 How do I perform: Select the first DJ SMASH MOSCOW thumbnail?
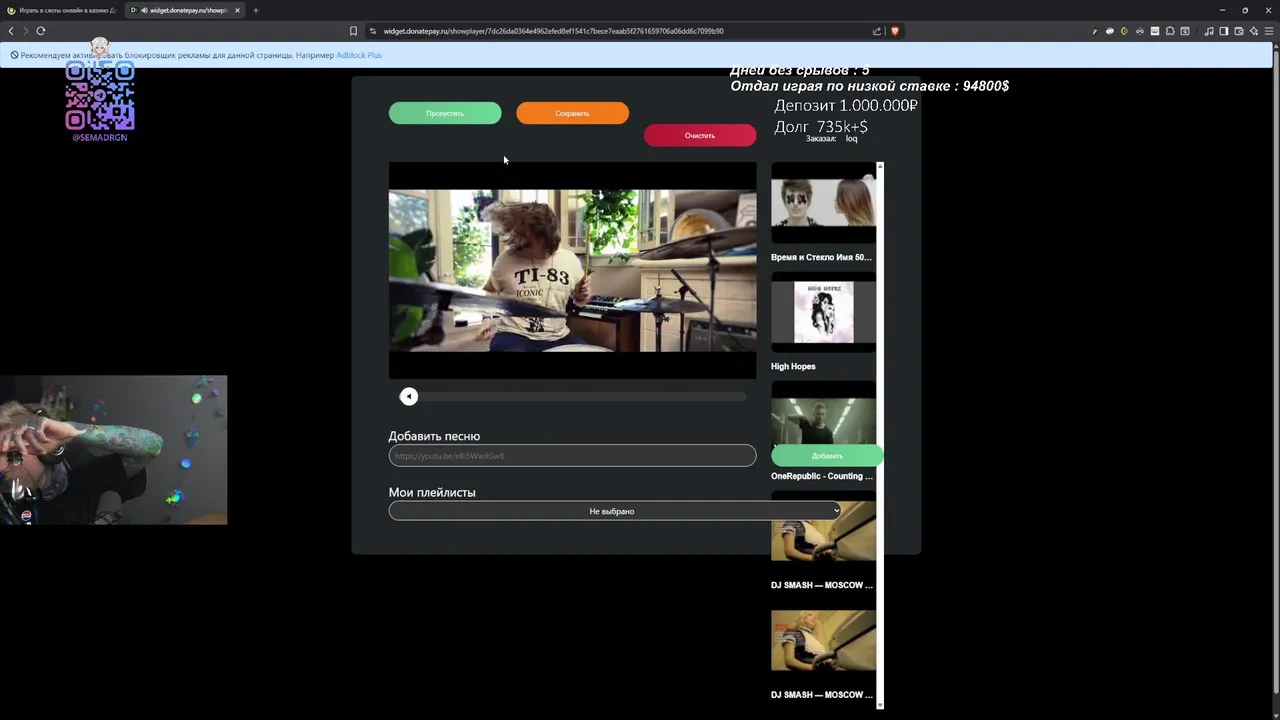coord(823,531)
